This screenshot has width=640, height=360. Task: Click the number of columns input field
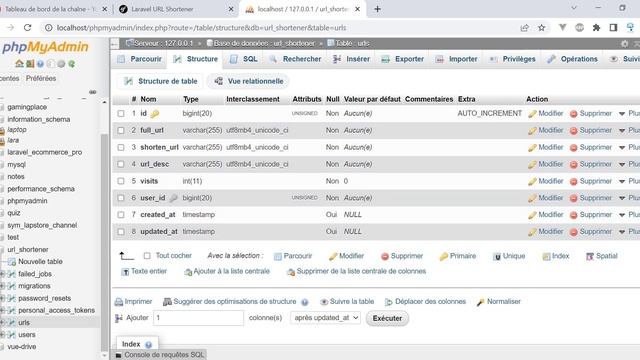coord(198,318)
